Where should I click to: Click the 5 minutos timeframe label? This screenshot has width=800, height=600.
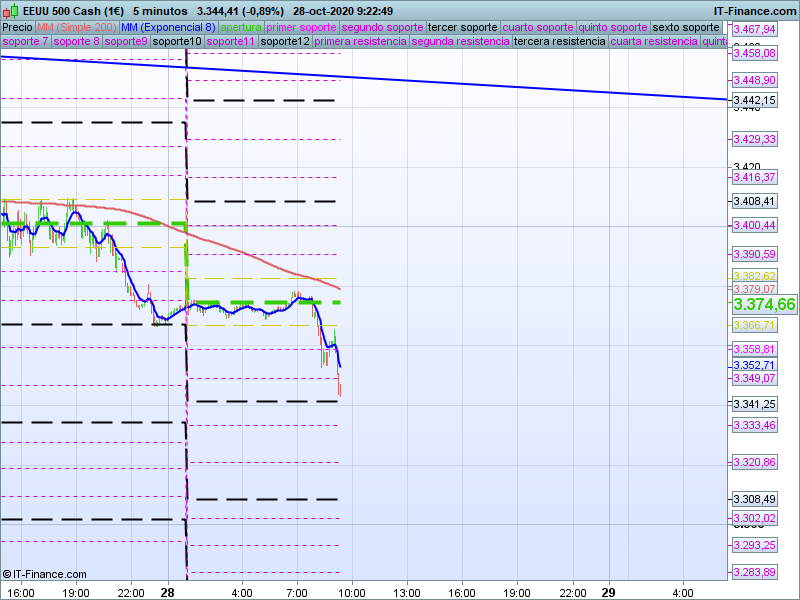pos(160,10)
